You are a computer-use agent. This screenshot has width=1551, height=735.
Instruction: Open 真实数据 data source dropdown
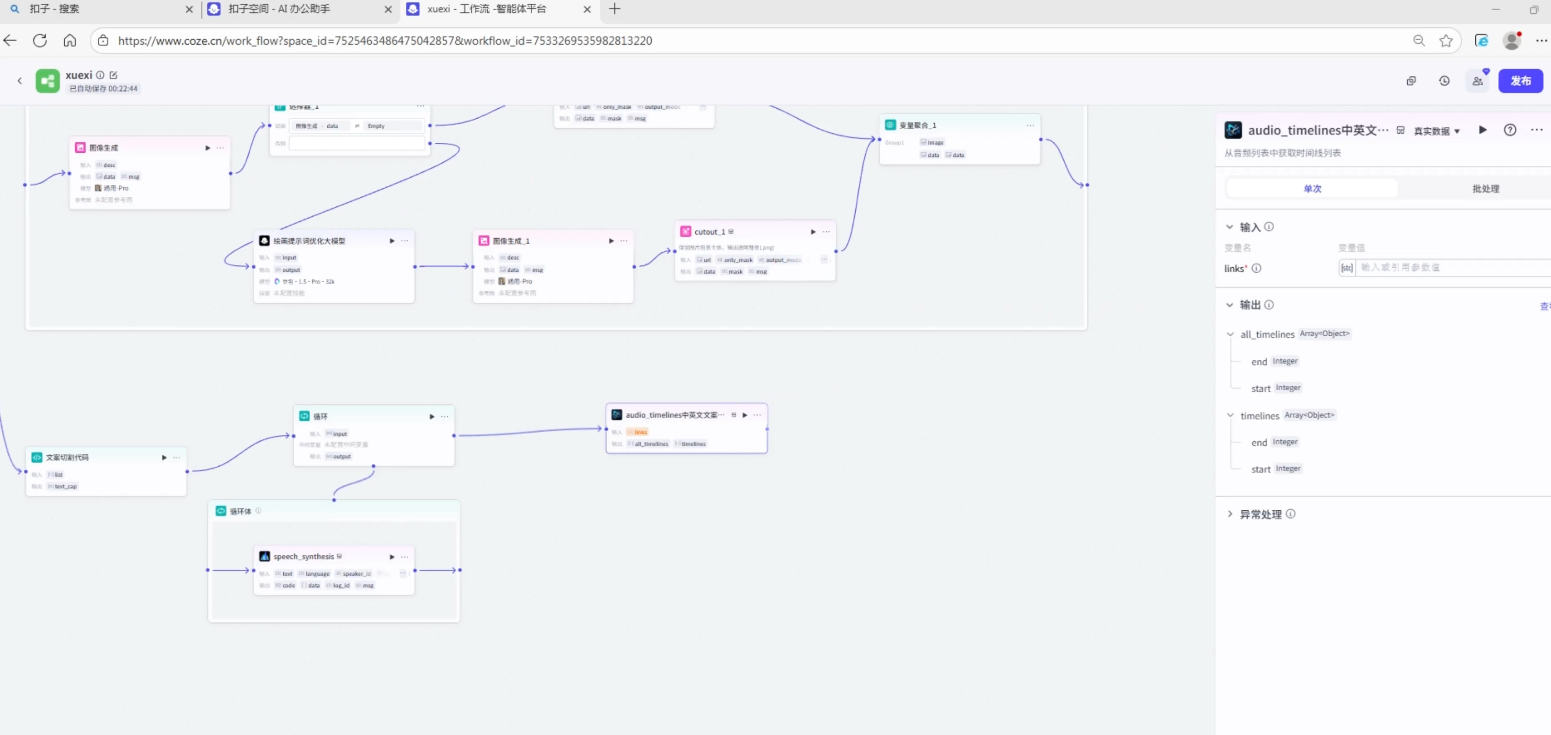(1436, 131)
